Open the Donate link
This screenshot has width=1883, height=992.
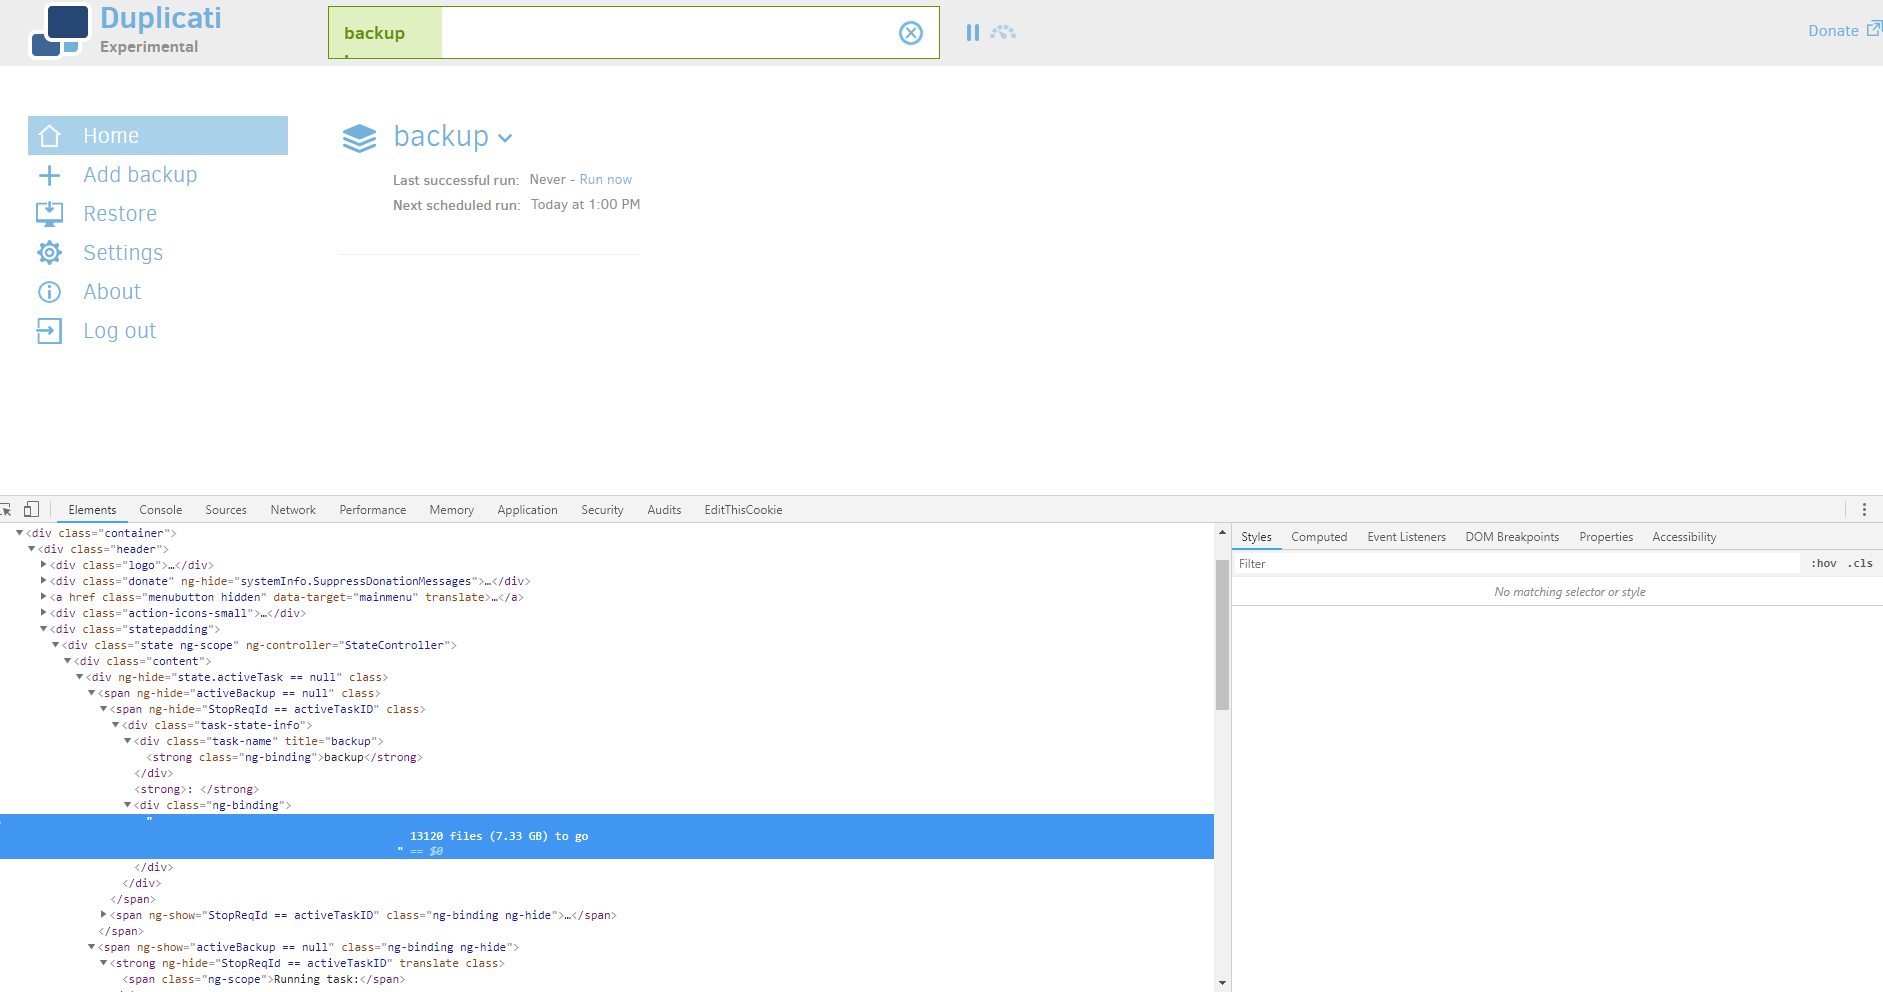tap(1832, 30)
